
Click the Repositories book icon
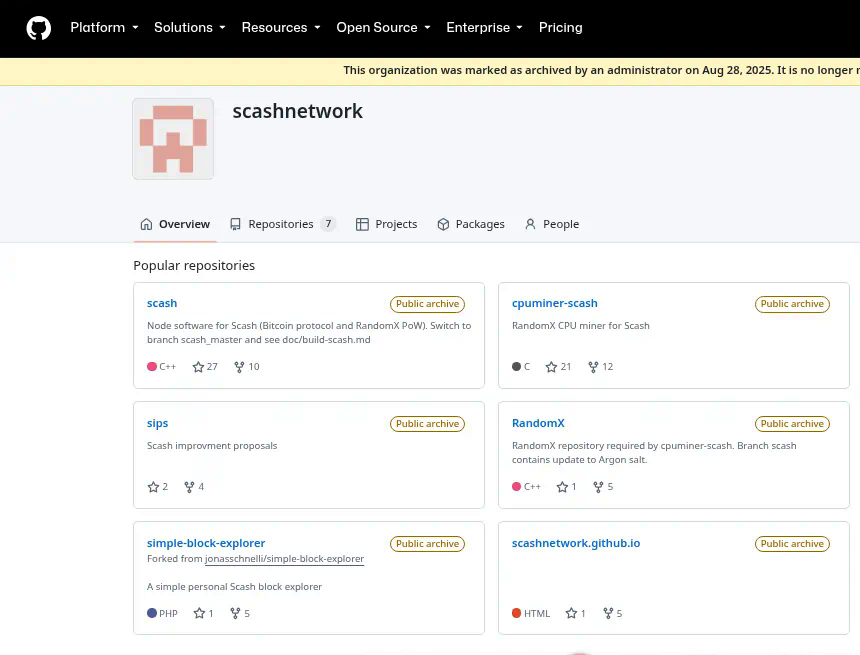235,224
